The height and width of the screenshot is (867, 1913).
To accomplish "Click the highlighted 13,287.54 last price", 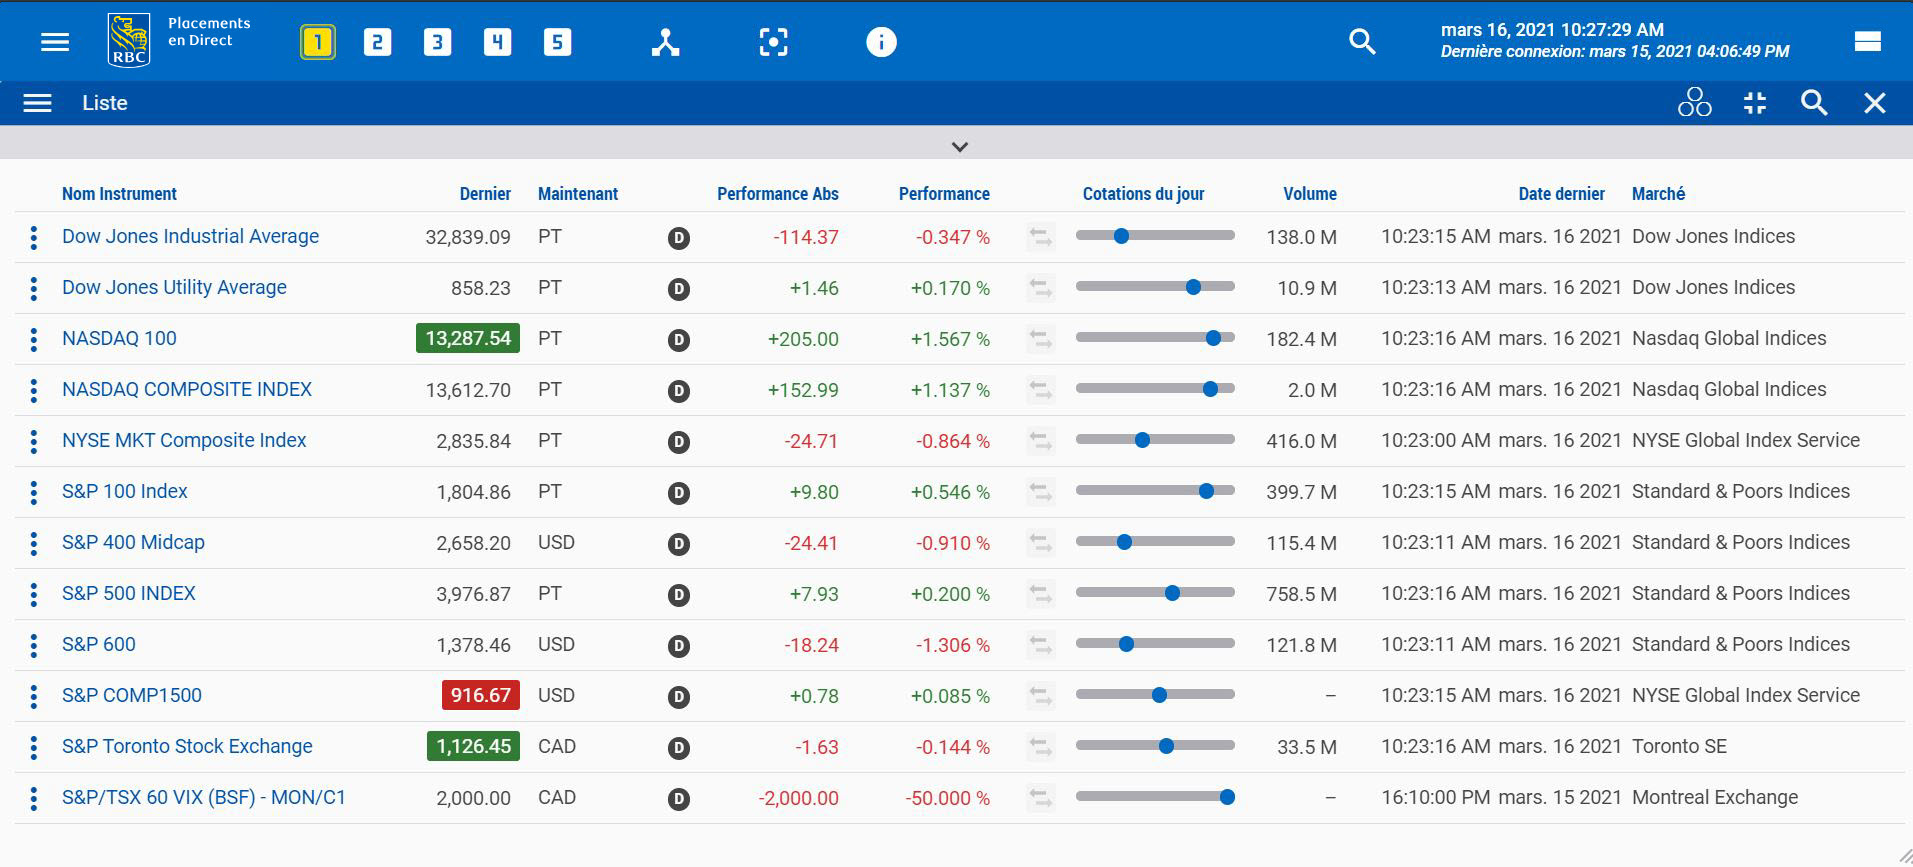I will (468, 338).
